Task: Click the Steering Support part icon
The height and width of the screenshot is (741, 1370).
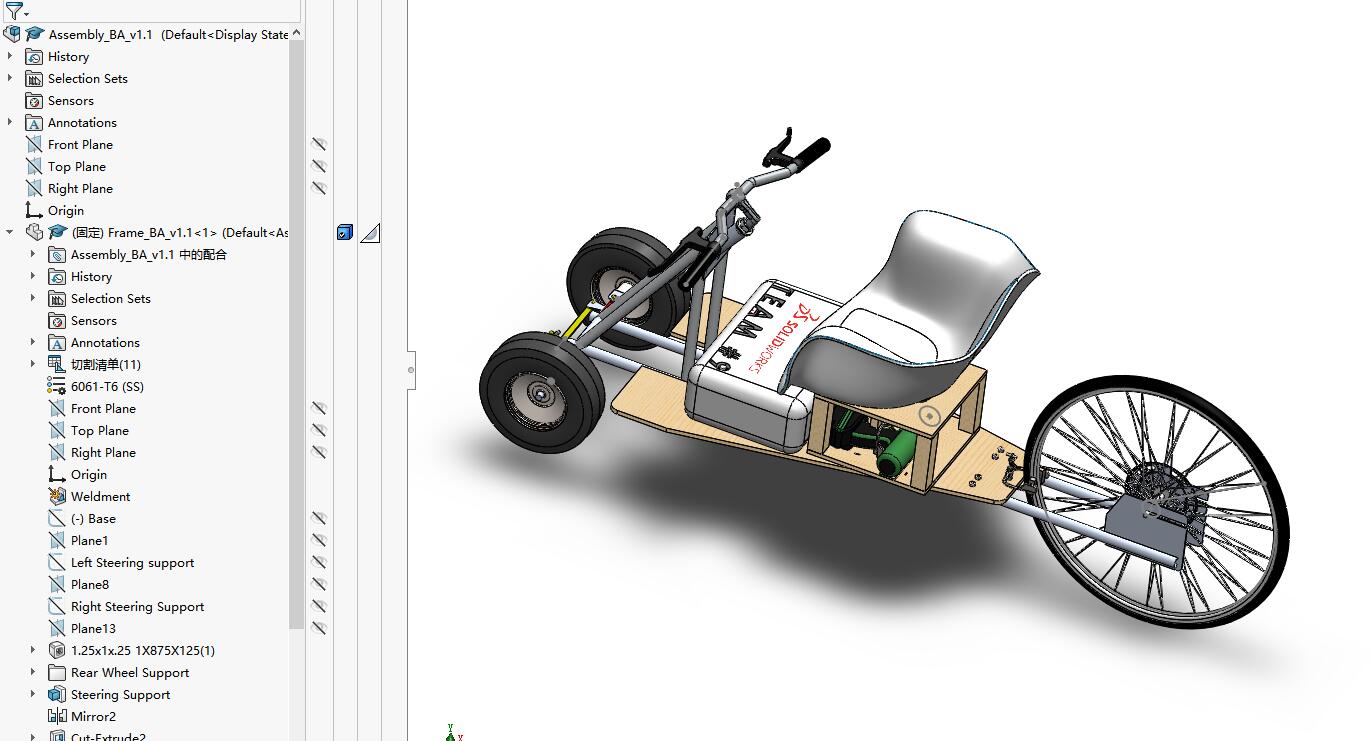Action: [x=57, y=694]
